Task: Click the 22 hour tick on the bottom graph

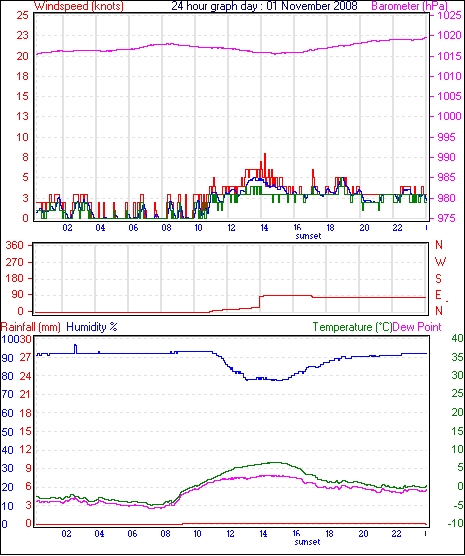Action: 397,534
